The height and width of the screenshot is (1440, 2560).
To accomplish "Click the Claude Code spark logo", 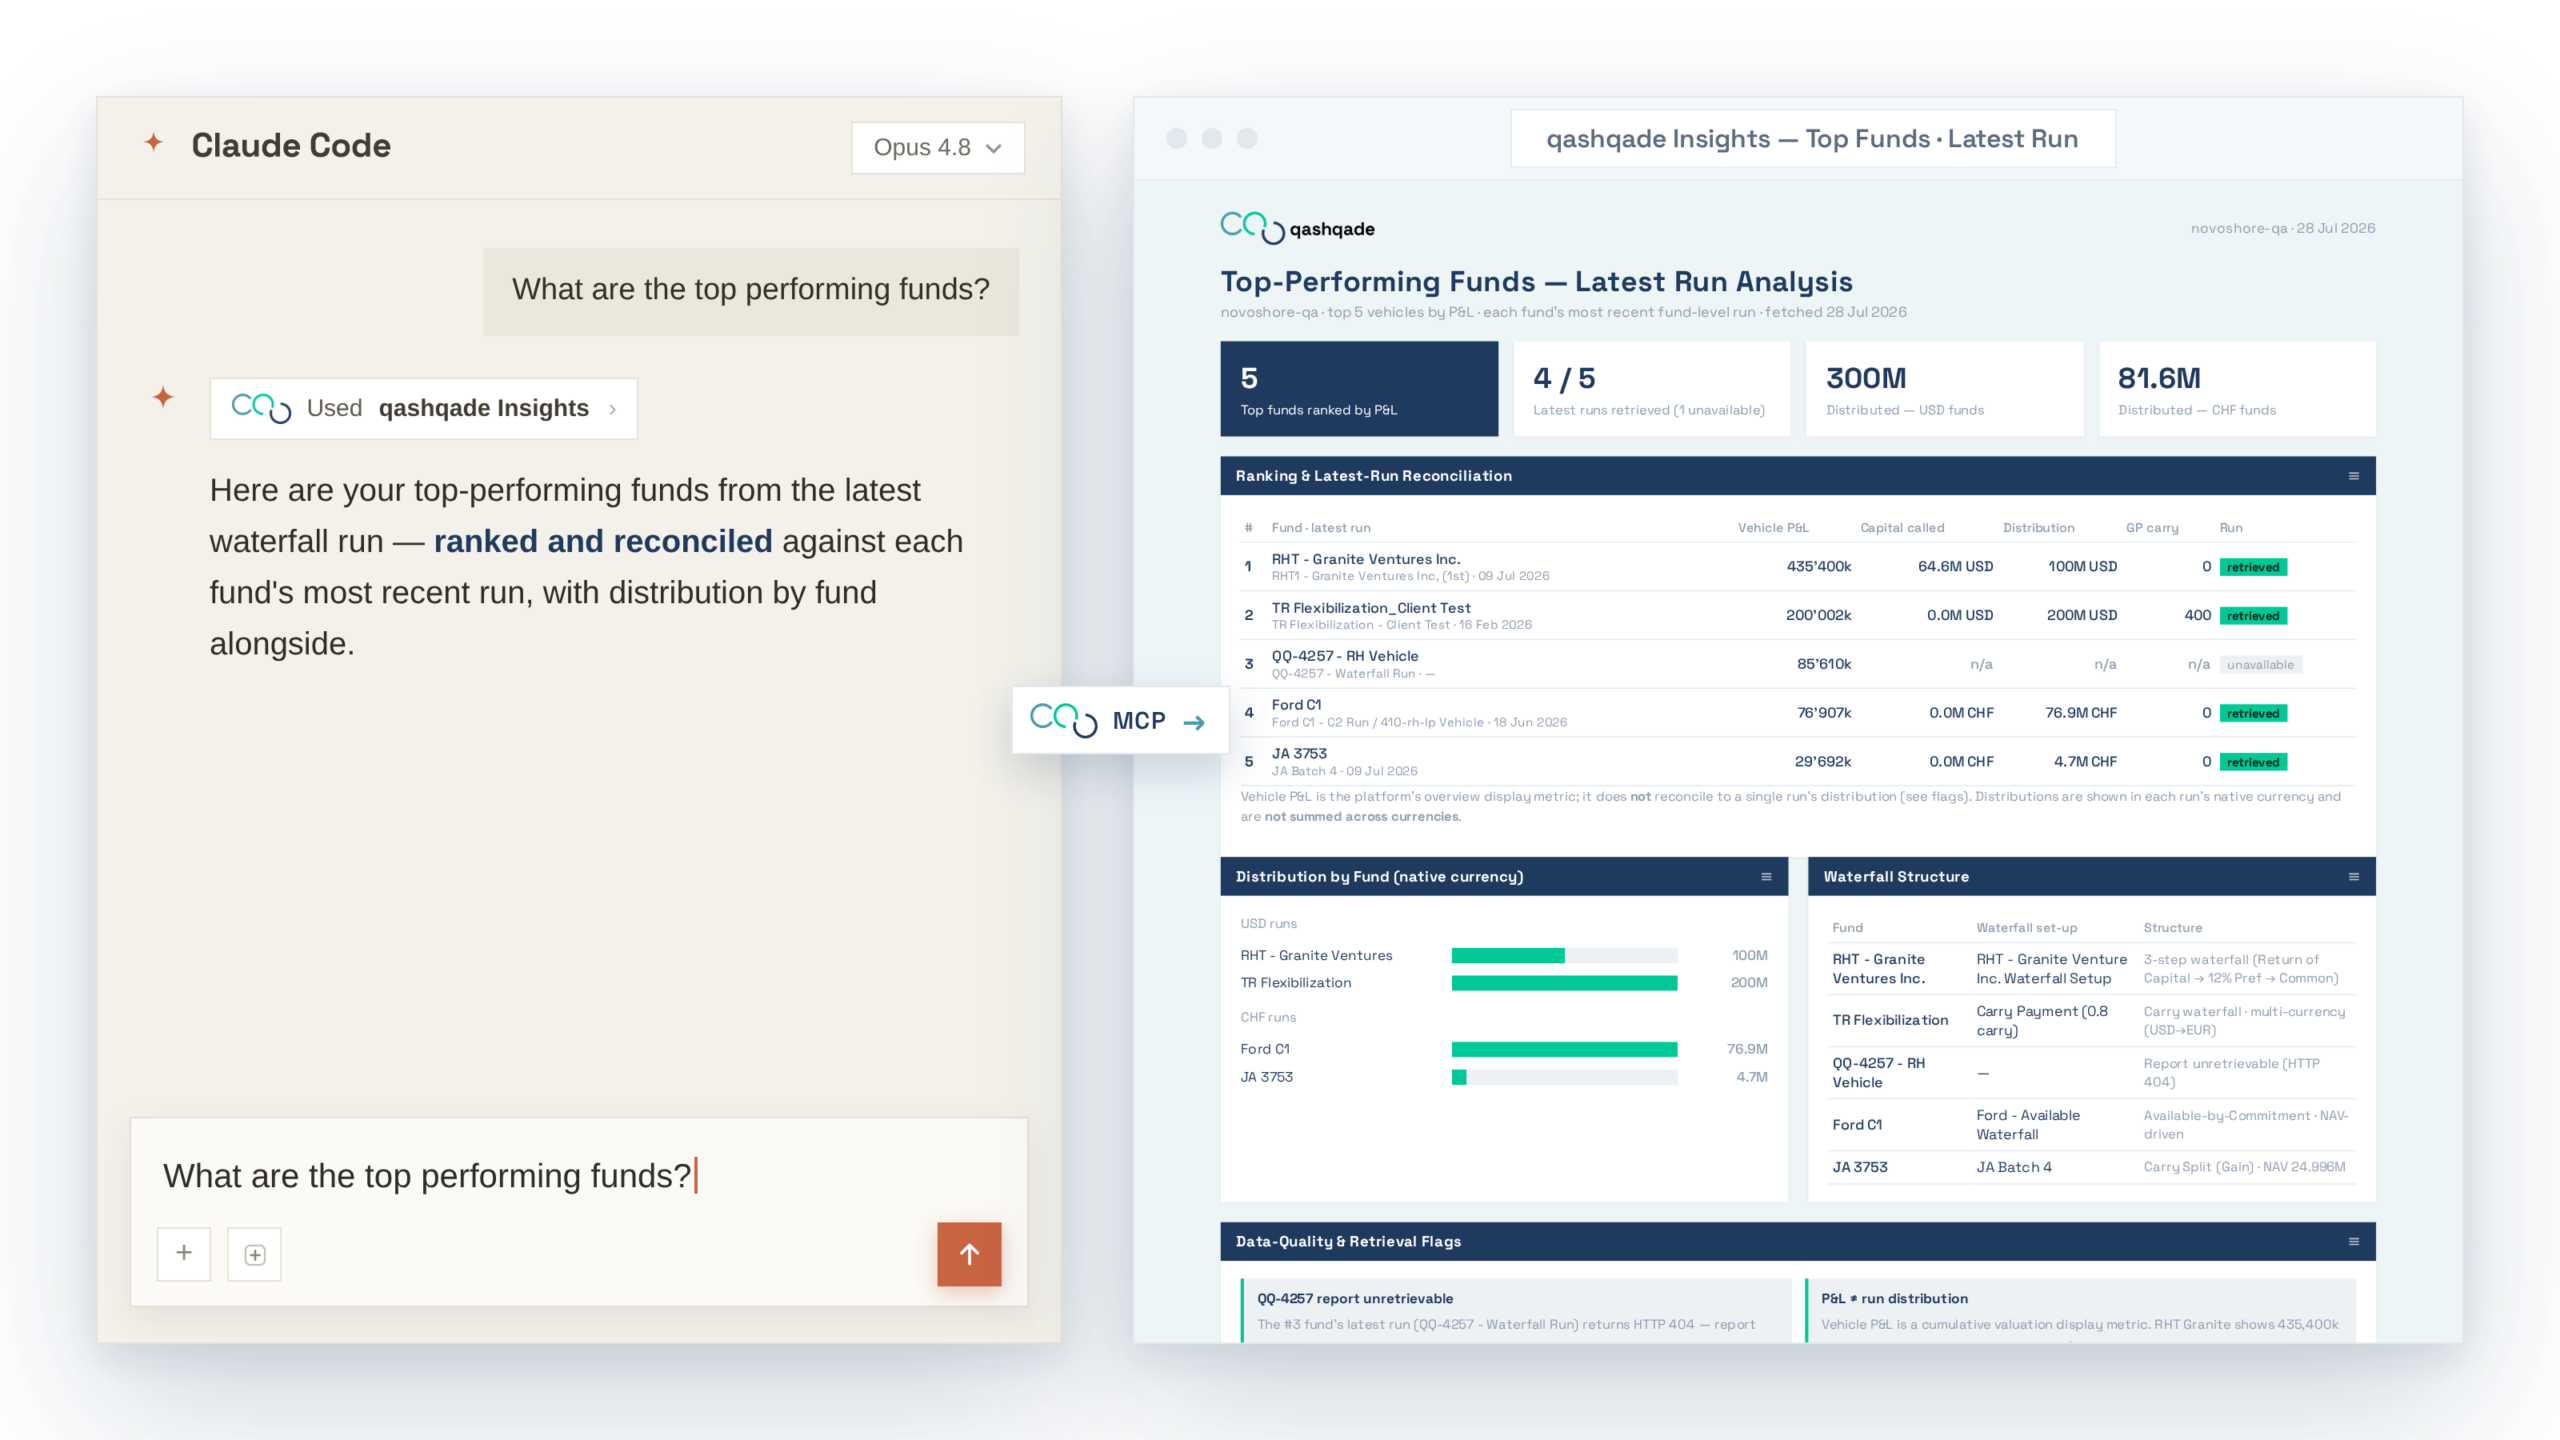I will coord(153,143).
